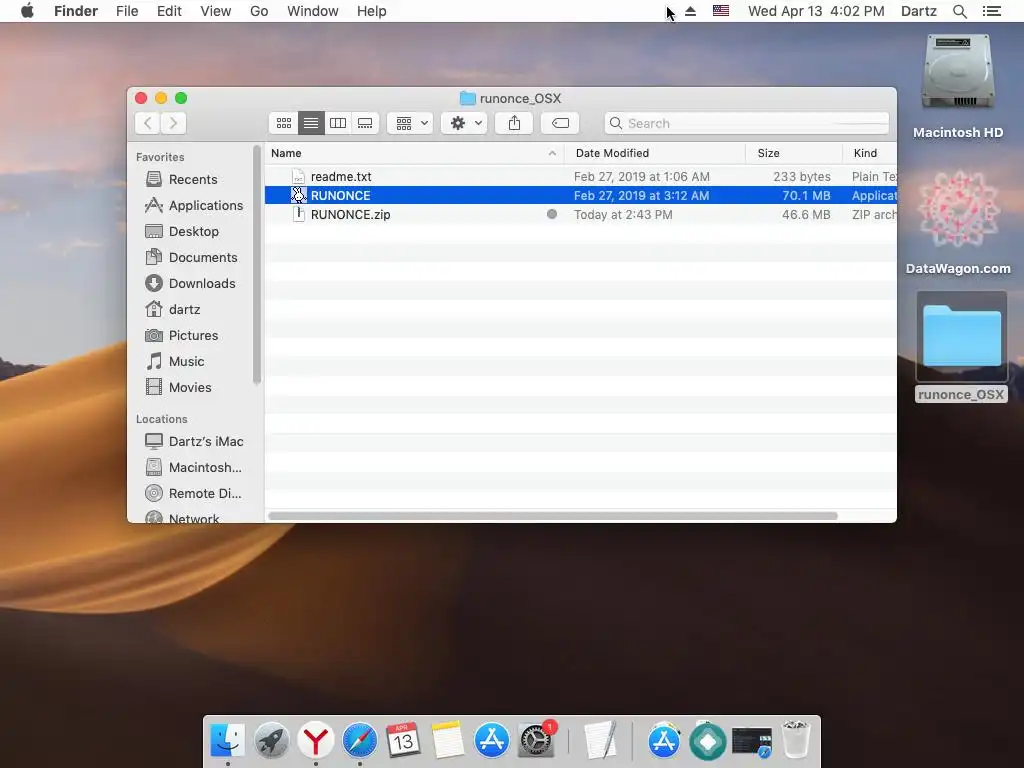
Task: Open the Go menu
Action: (259, 11)
